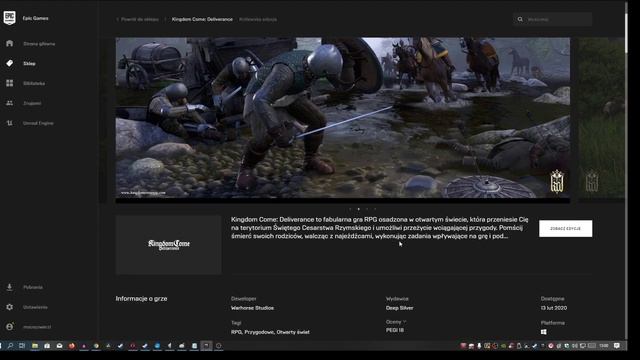This screenshot has height=360, width=640.
Task: Click the Epic Games title text
Action: [x=36, y=18]
